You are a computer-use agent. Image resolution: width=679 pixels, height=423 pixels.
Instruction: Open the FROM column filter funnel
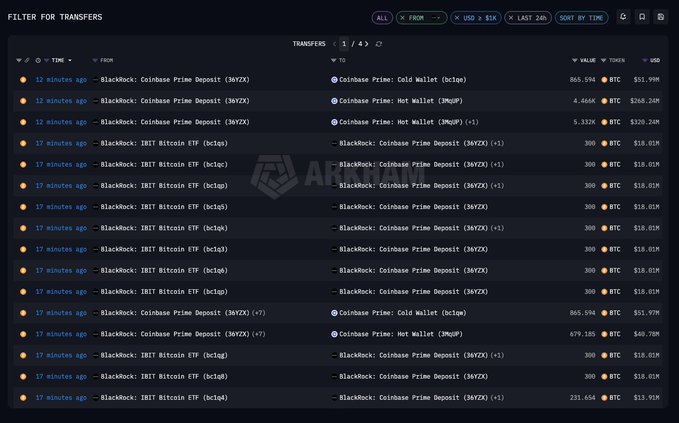point(95,60)
